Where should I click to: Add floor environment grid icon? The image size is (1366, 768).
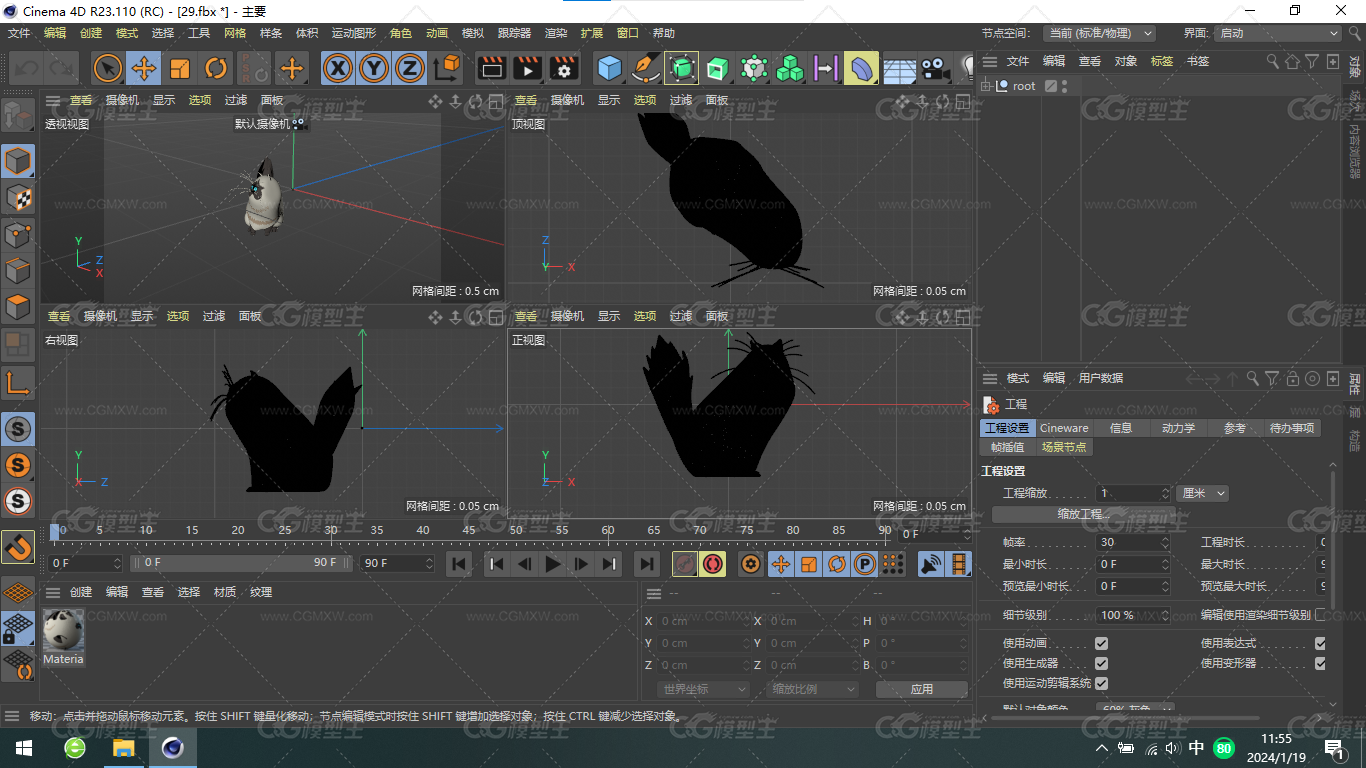[x=898, y=68]
